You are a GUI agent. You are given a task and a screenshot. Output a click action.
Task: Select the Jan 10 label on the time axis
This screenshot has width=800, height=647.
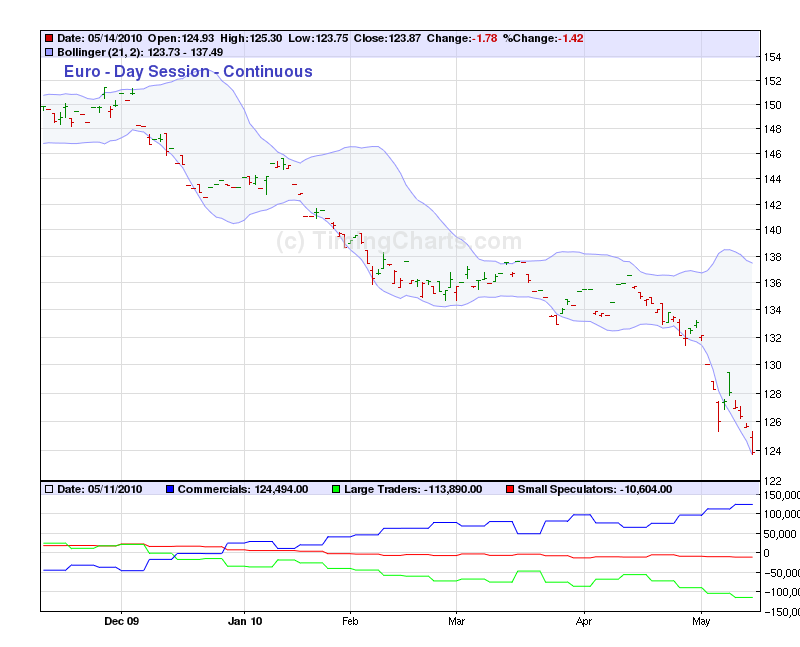click(x=244, y=621)
